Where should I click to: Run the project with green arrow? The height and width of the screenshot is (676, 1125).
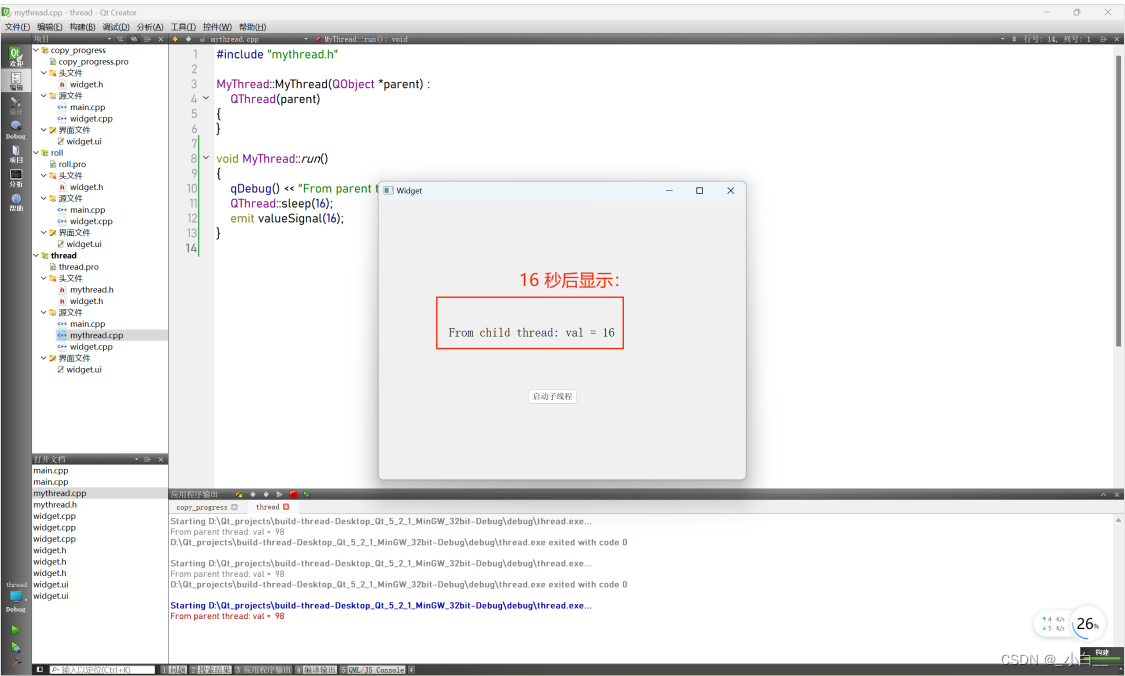tap(15, 630)
